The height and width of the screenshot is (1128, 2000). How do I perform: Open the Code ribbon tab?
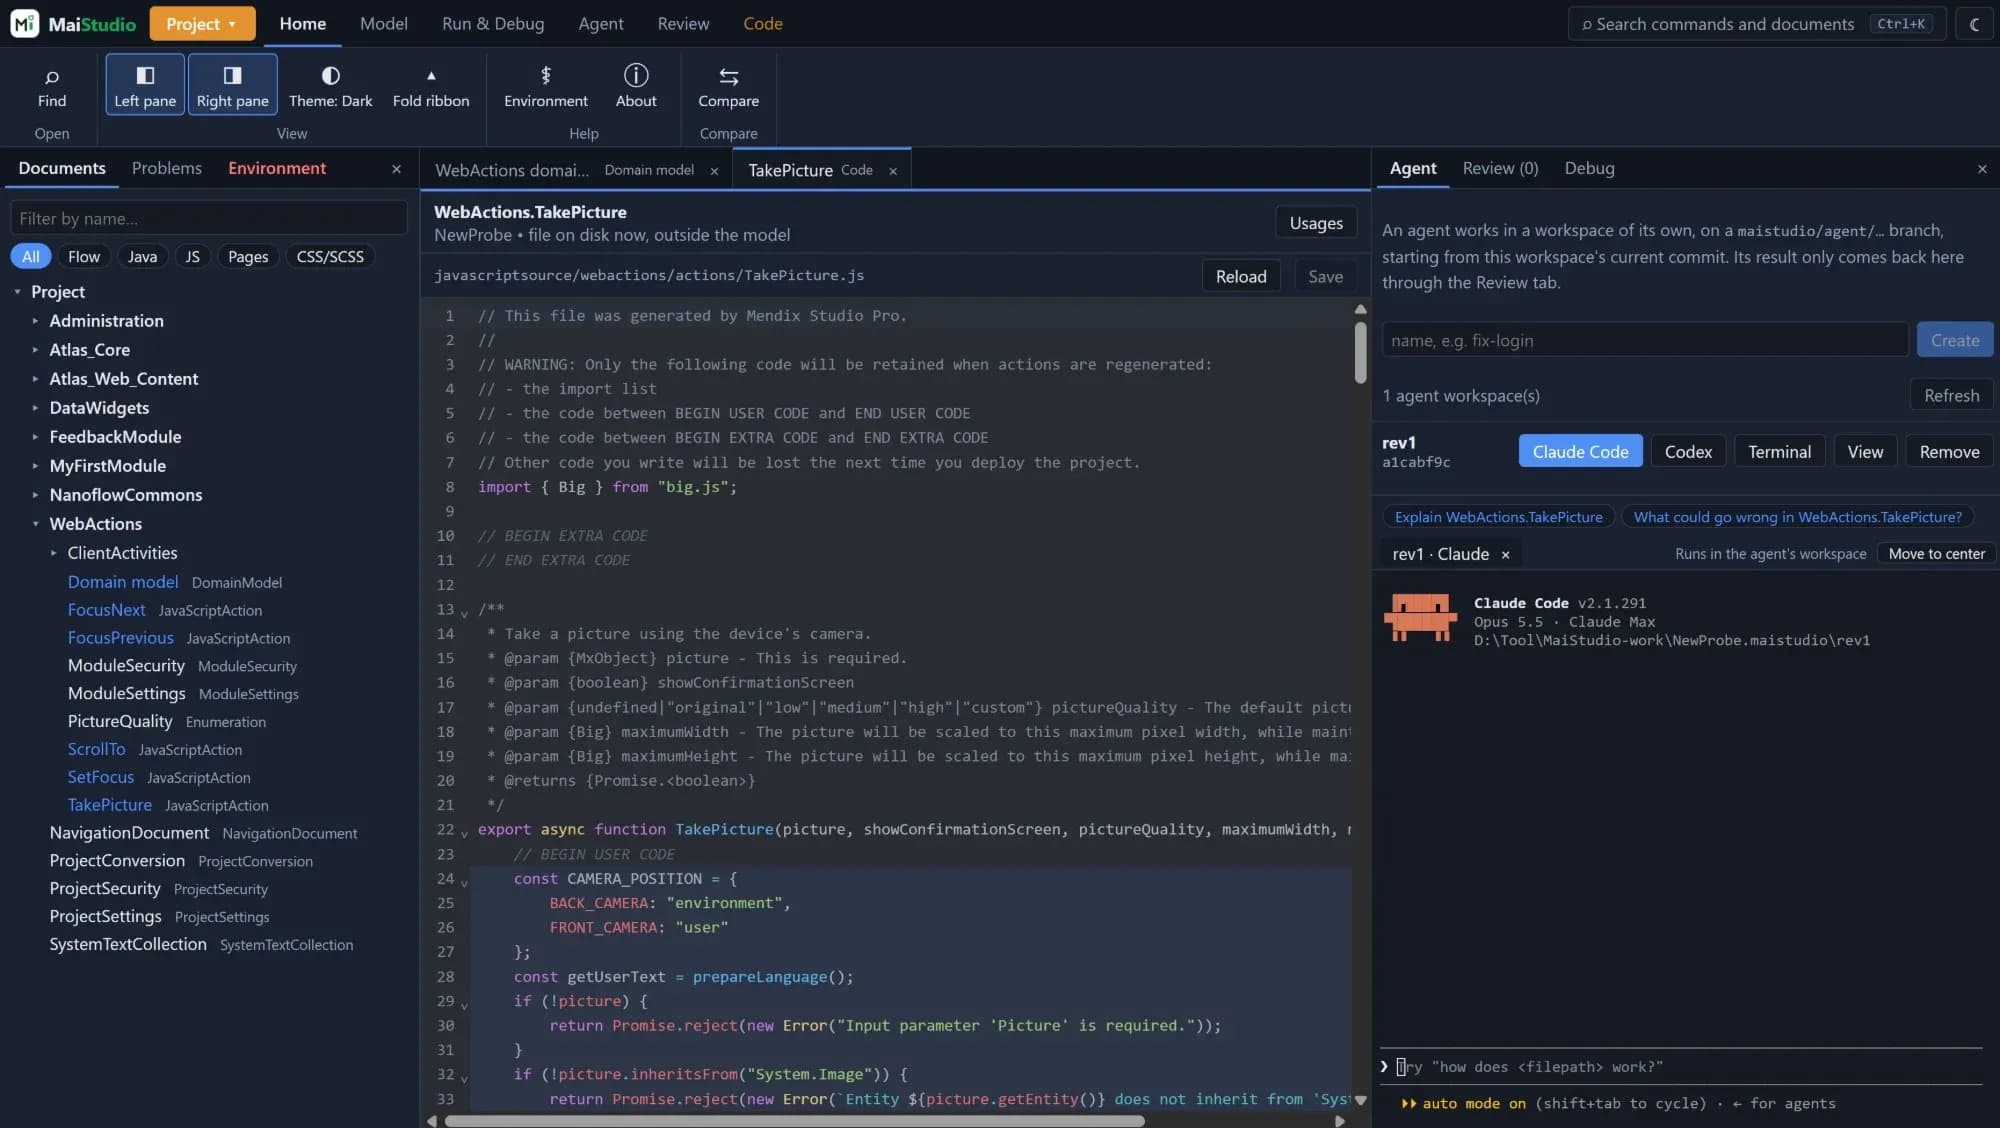click(x=762, y=23)
